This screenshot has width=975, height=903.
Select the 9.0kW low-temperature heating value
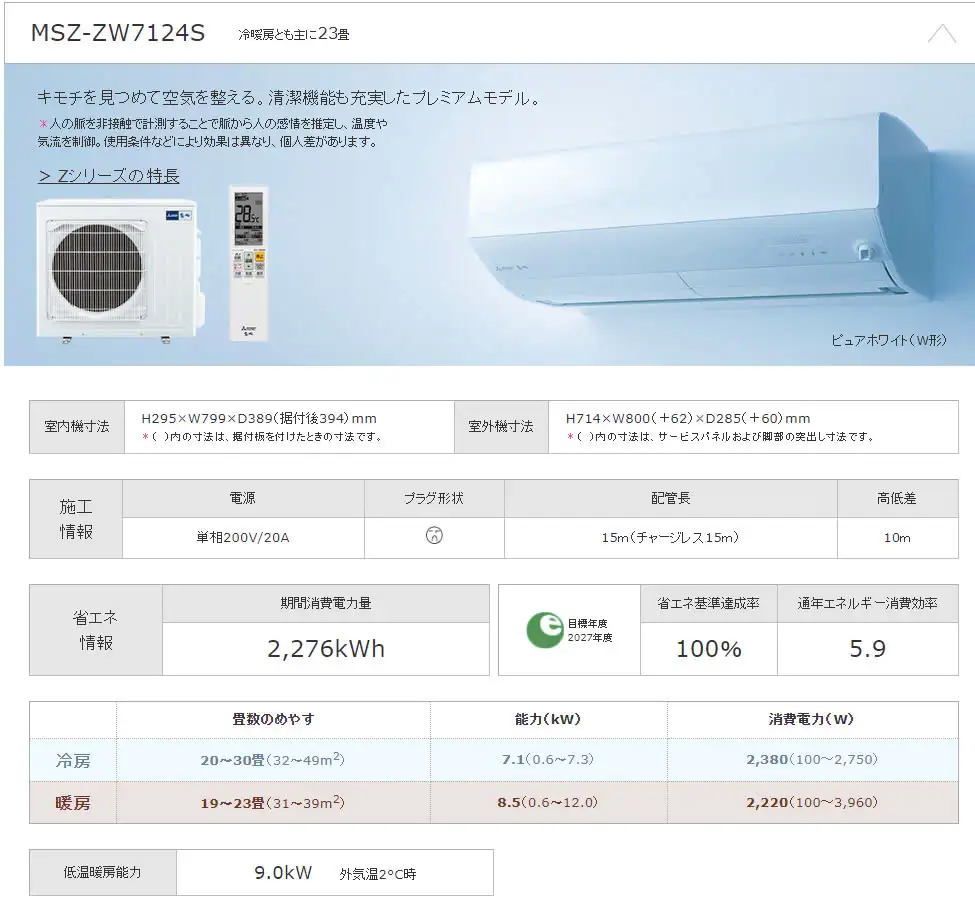283,873
